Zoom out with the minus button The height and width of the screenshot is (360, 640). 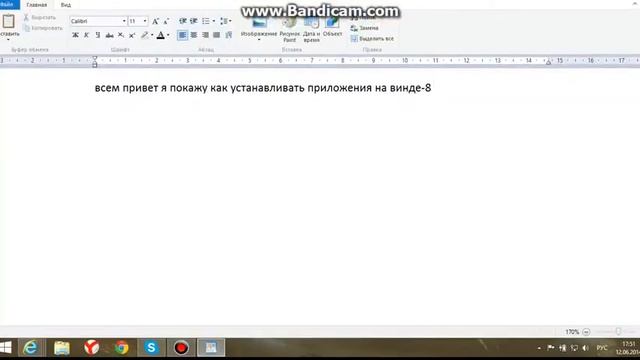click(586, 332)
